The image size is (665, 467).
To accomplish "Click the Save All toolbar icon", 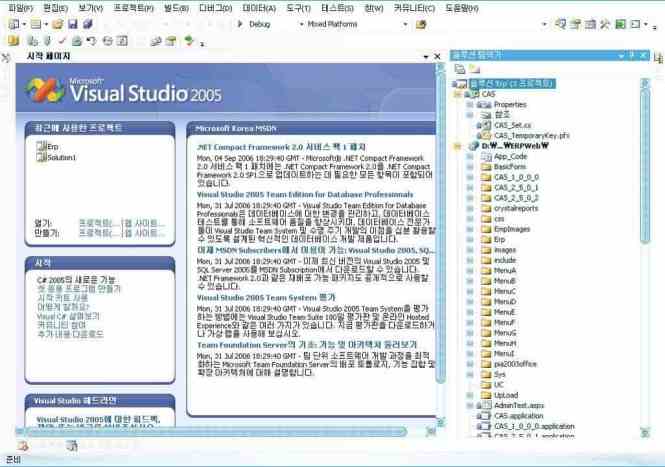I will click(87, 24).
